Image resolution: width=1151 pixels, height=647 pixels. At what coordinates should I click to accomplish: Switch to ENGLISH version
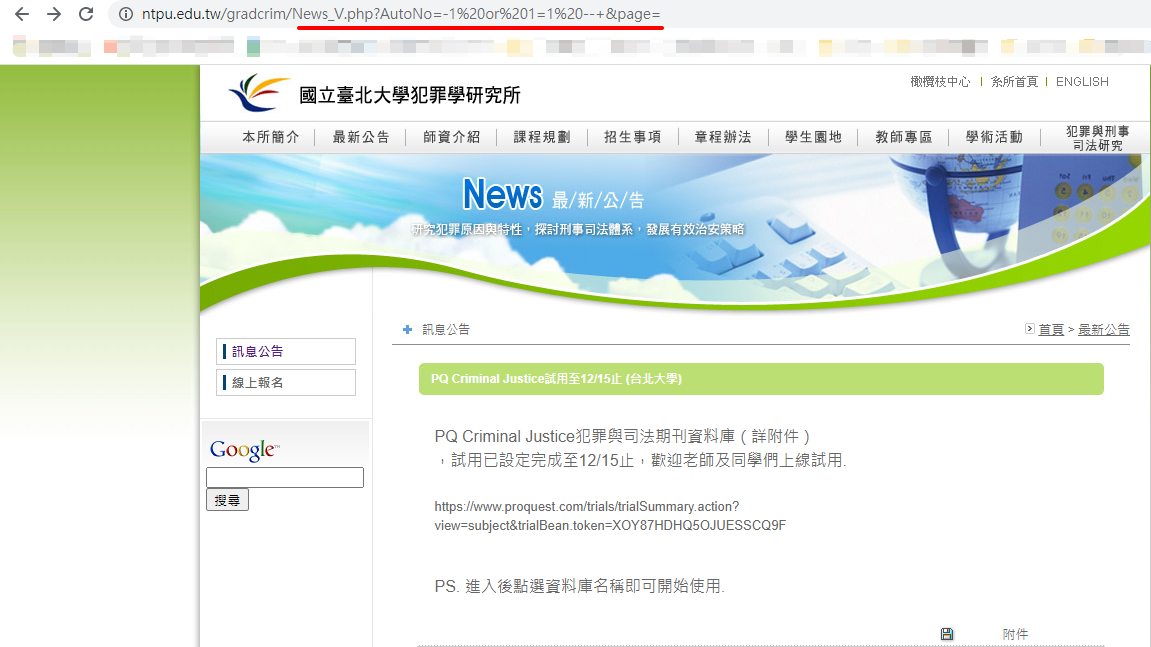pyautogui.click(x=1082, y=82)
